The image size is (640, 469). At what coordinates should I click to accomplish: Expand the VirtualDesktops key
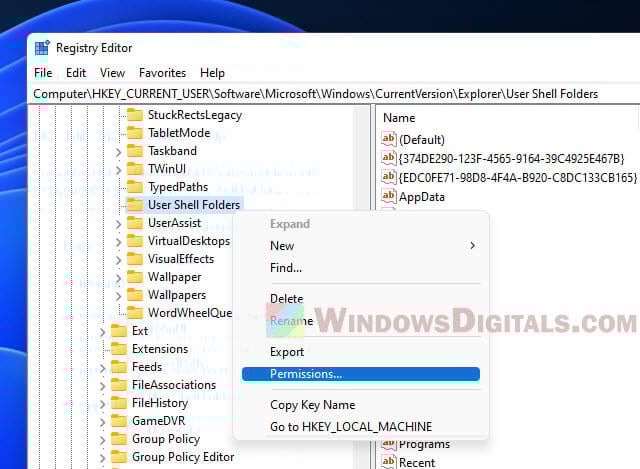point(118,242)
